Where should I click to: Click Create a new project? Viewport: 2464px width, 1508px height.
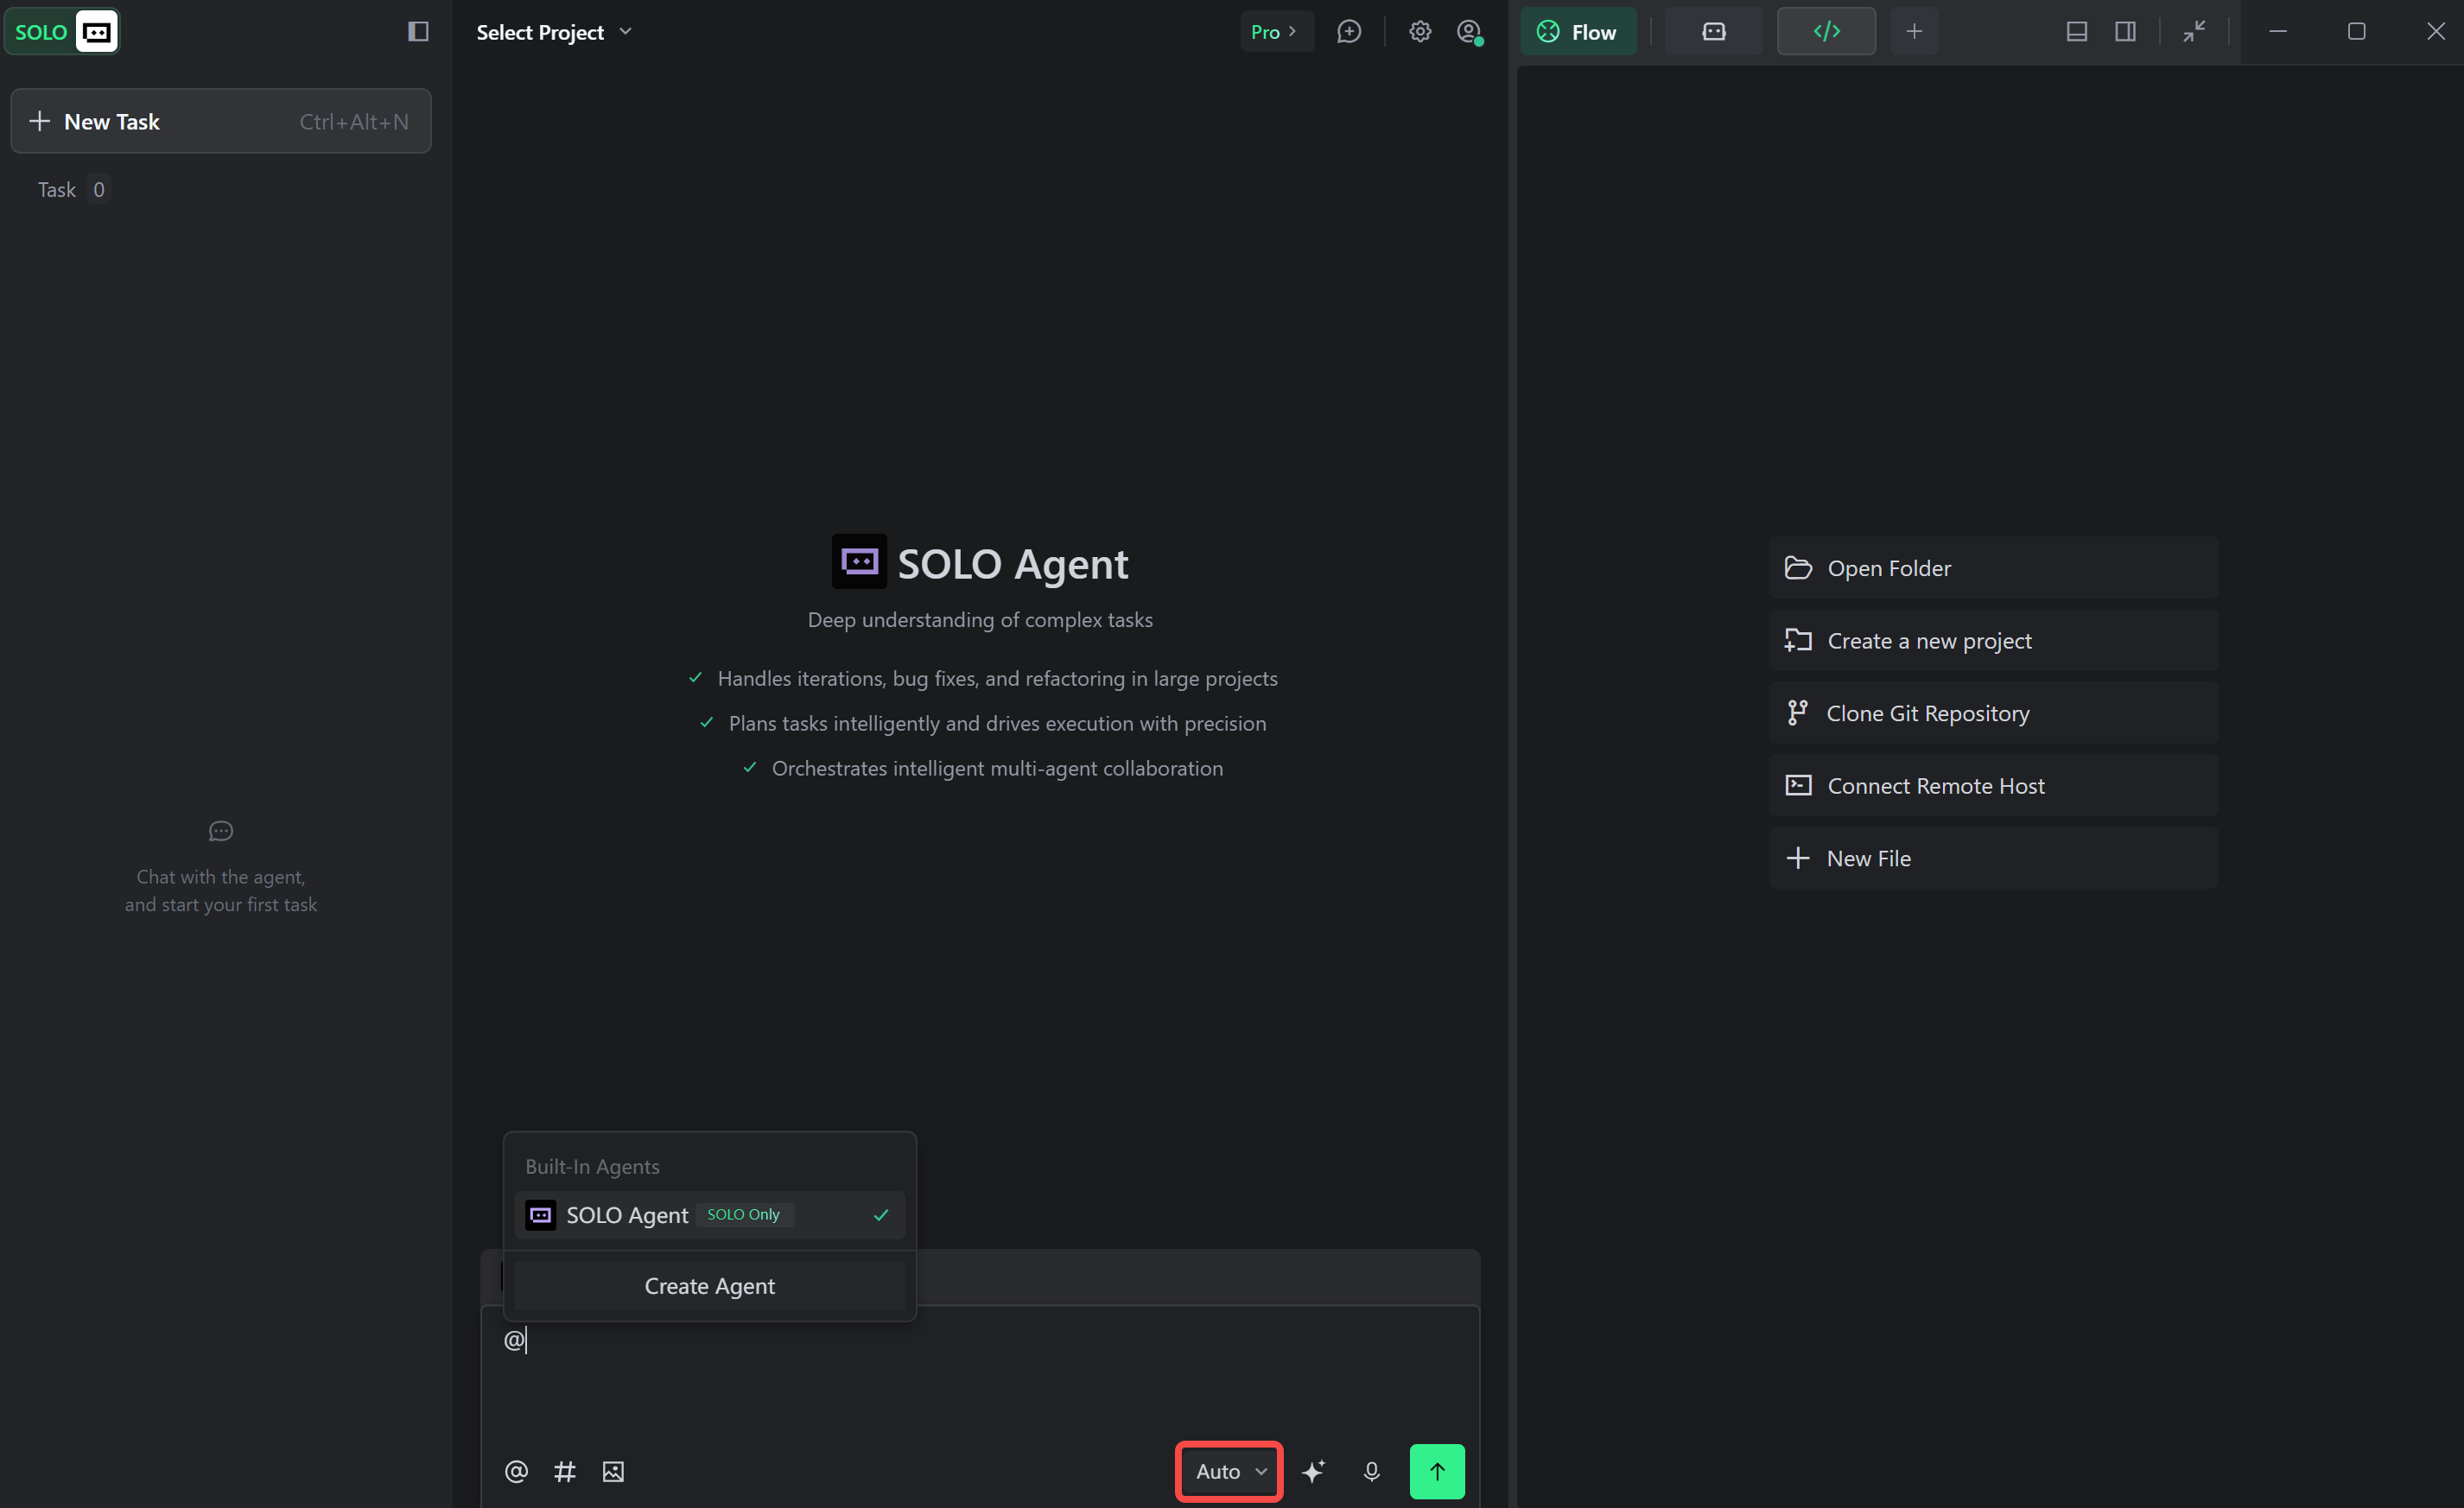coord(1993,641)
